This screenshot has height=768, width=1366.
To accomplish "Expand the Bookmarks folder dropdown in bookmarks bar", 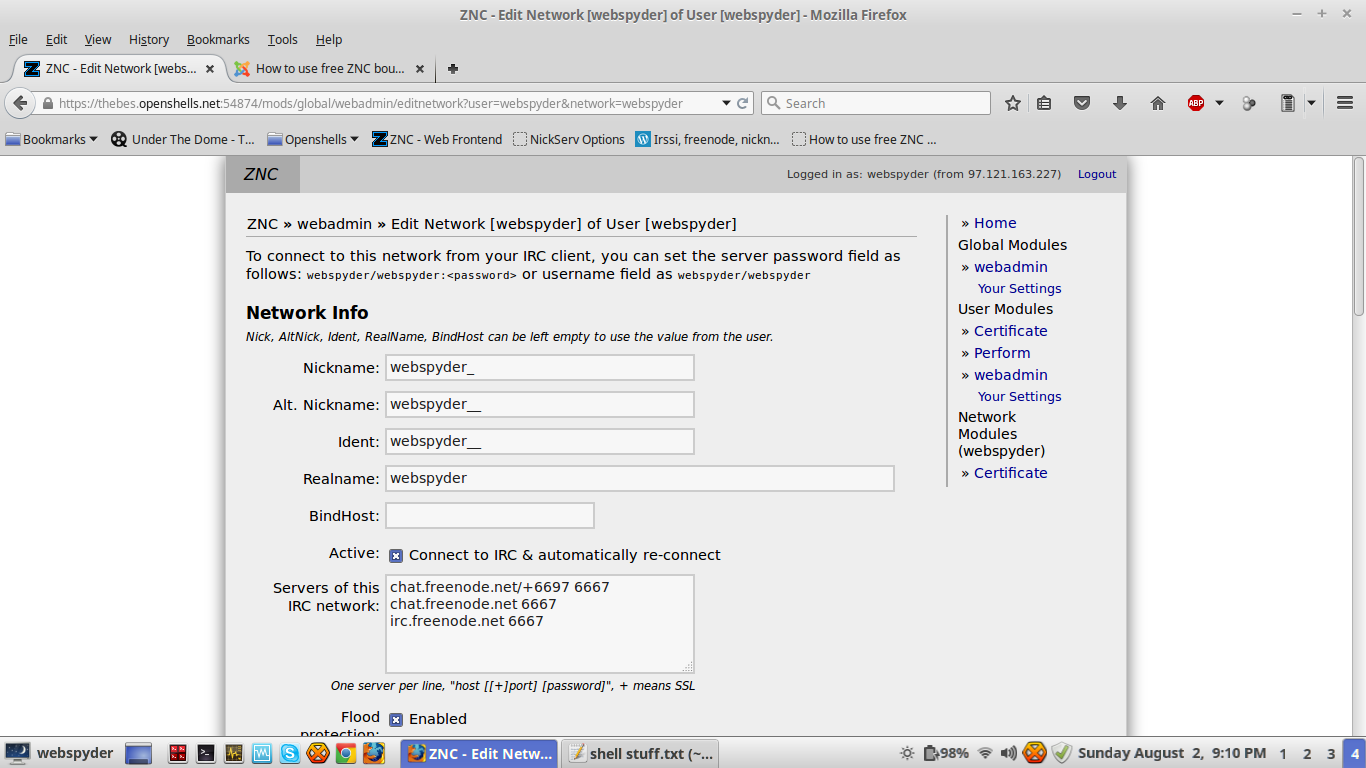I will [51, 139].
